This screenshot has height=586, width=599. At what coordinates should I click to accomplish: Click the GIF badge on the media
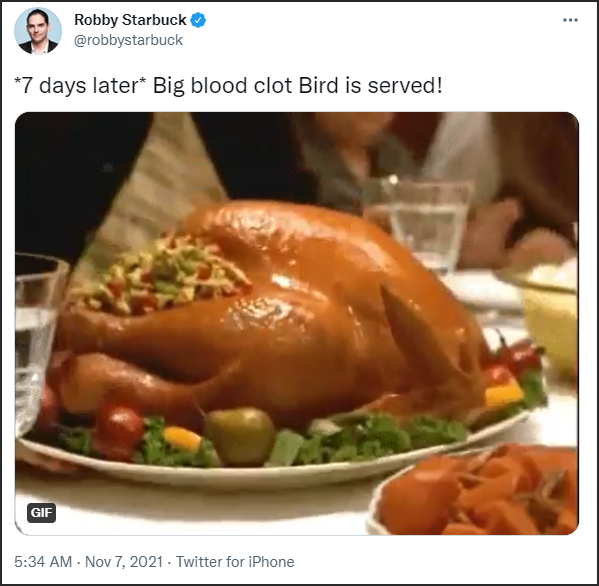pos(41,513)
